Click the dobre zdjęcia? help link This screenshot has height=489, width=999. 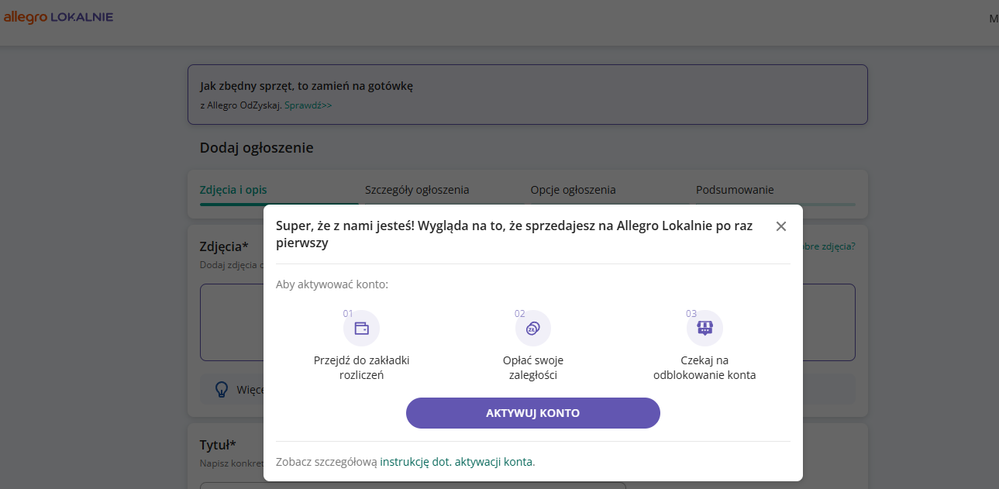click(828, 246)
